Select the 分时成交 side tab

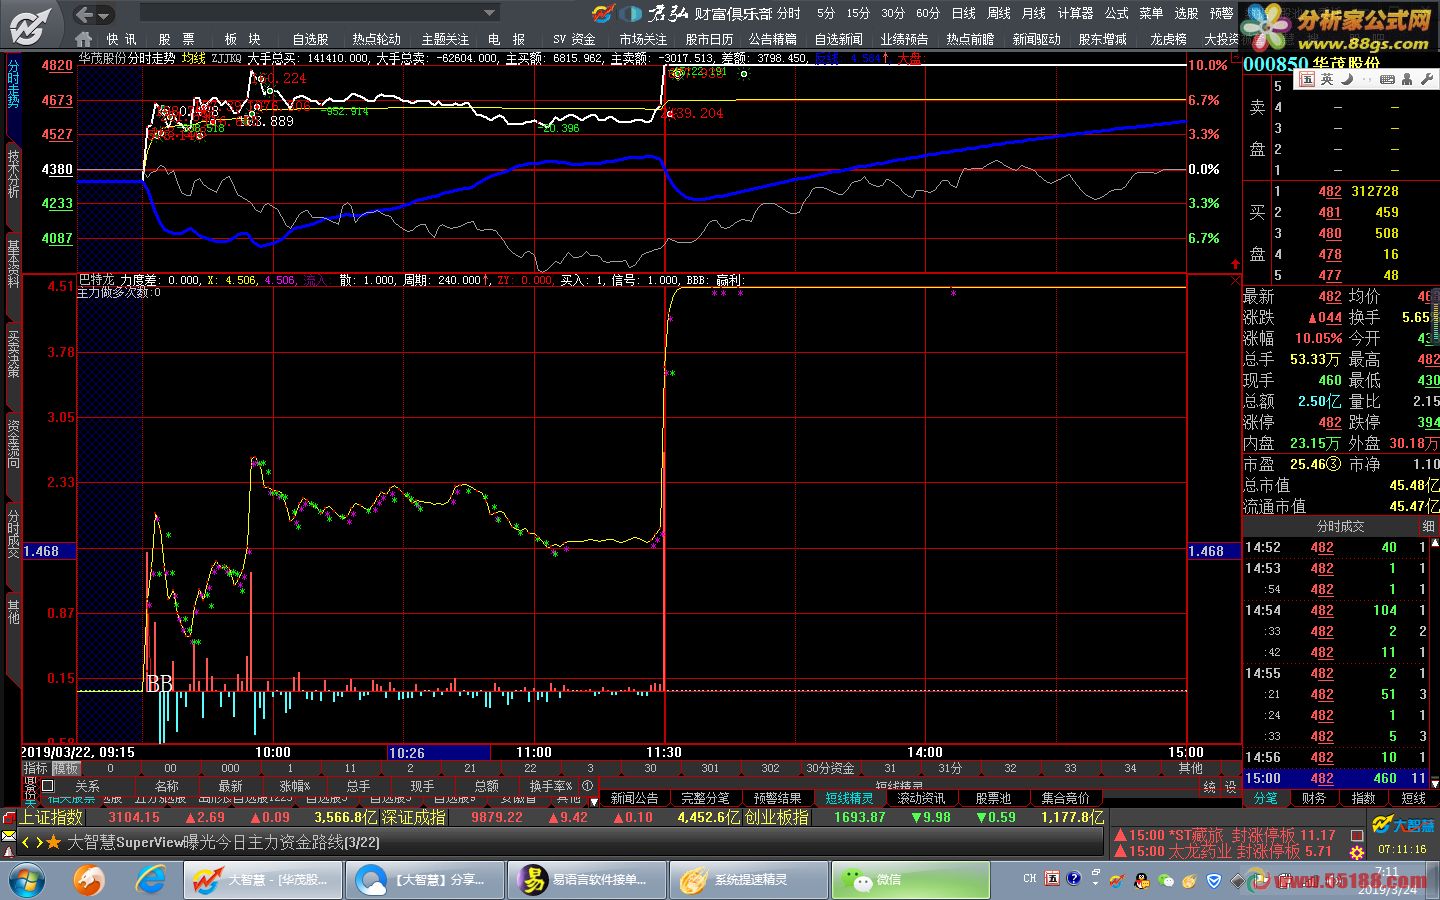[13, 533]
